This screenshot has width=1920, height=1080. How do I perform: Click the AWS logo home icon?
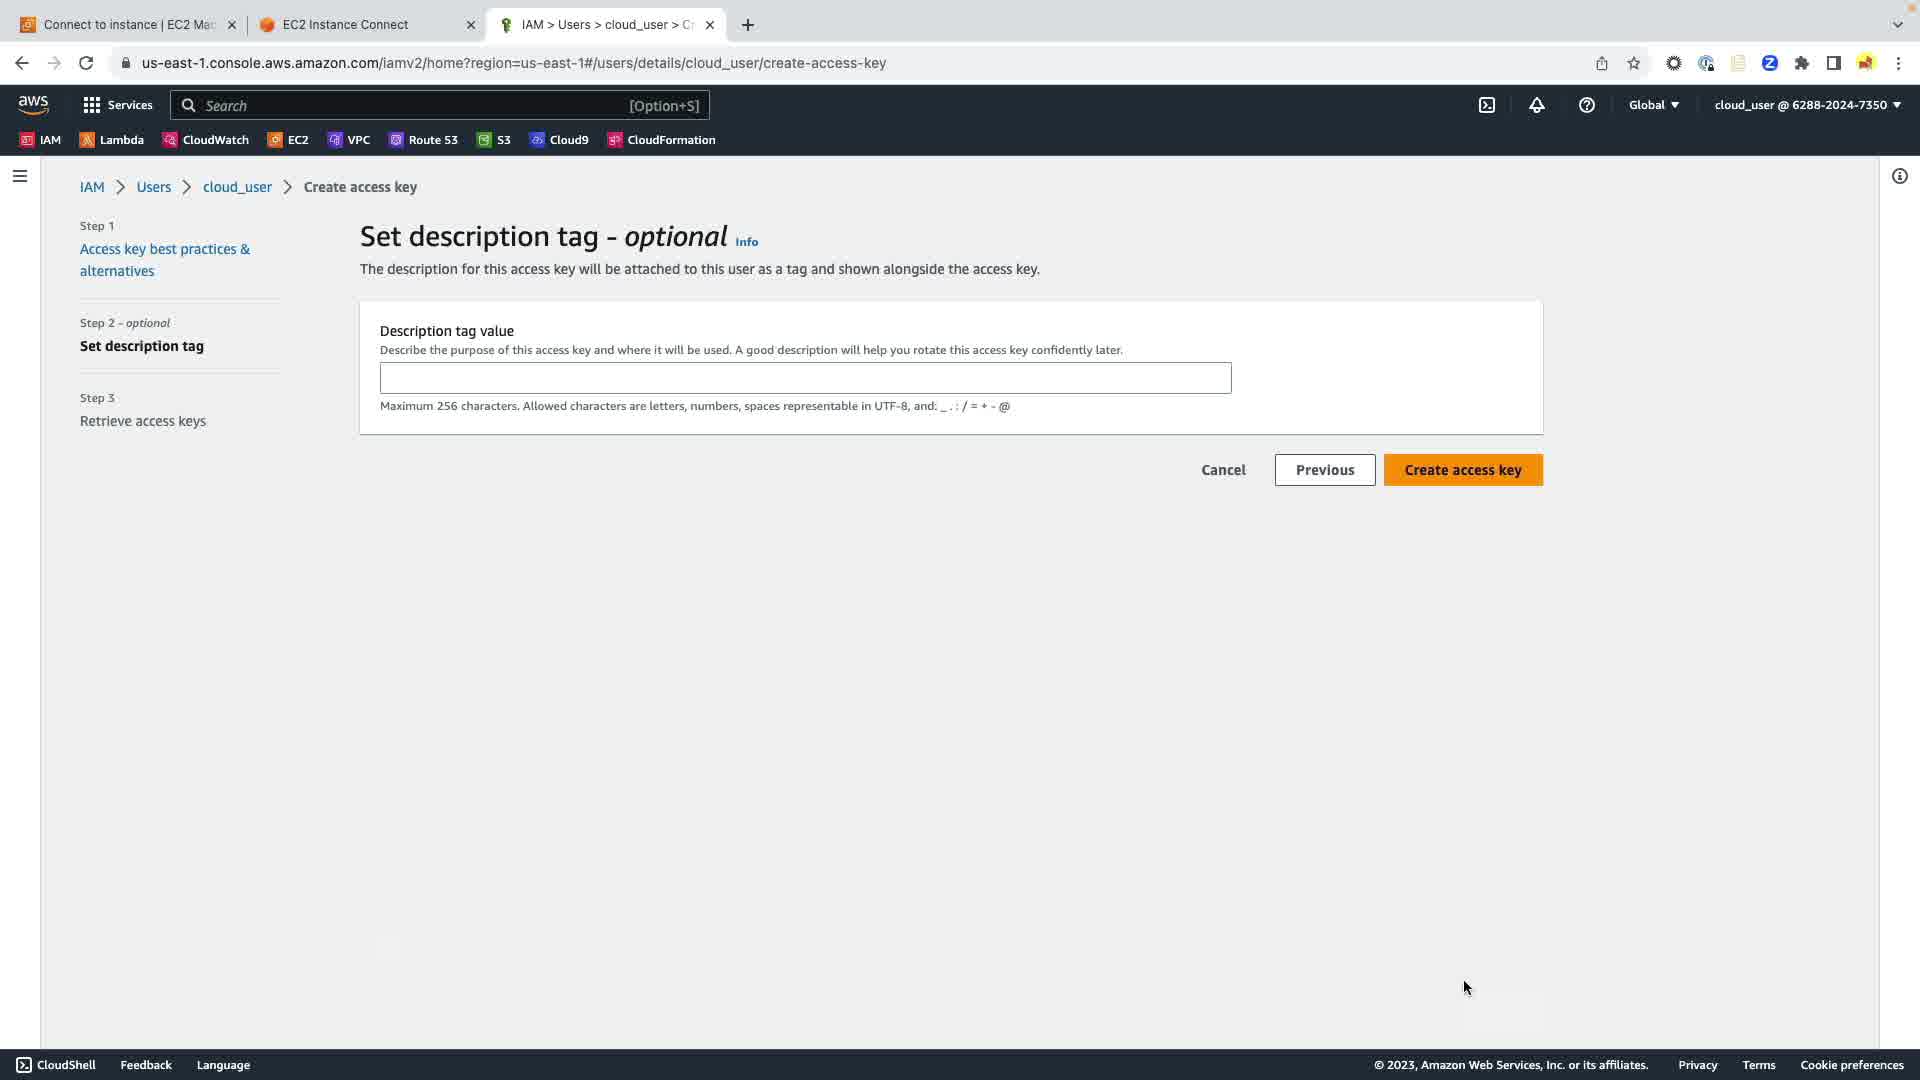coord(33,105)
